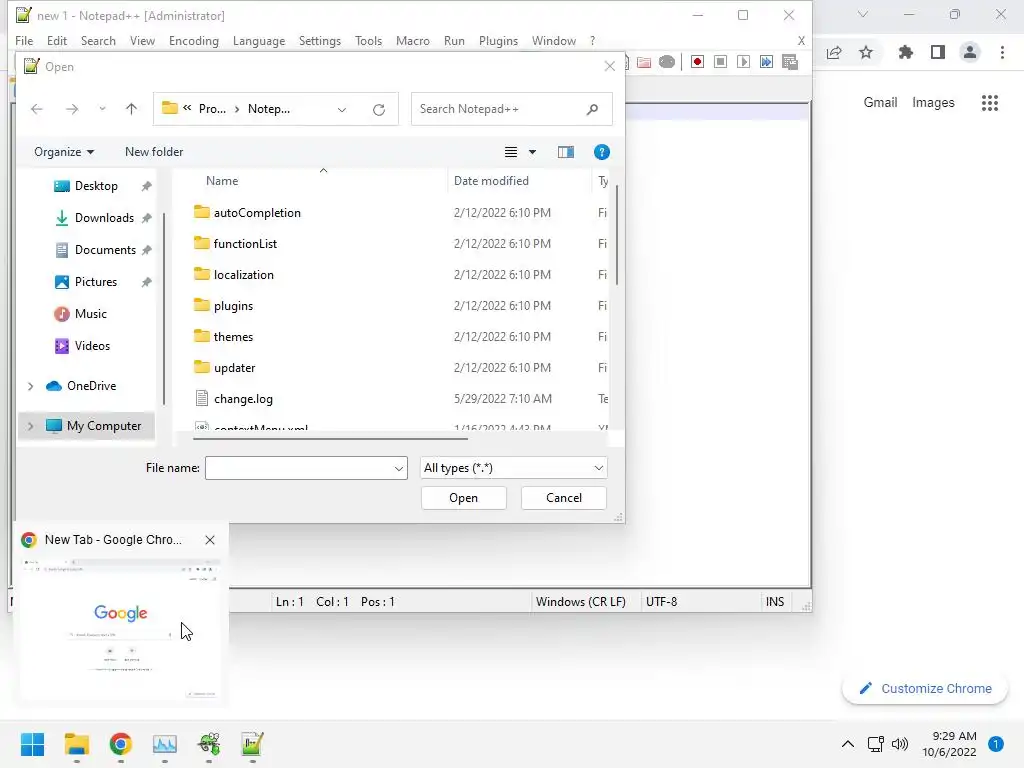The height and width of the screenshot is (768, 1024).
Task: Open Gmail link in Chrome
Action: click(x=880, y=103)
